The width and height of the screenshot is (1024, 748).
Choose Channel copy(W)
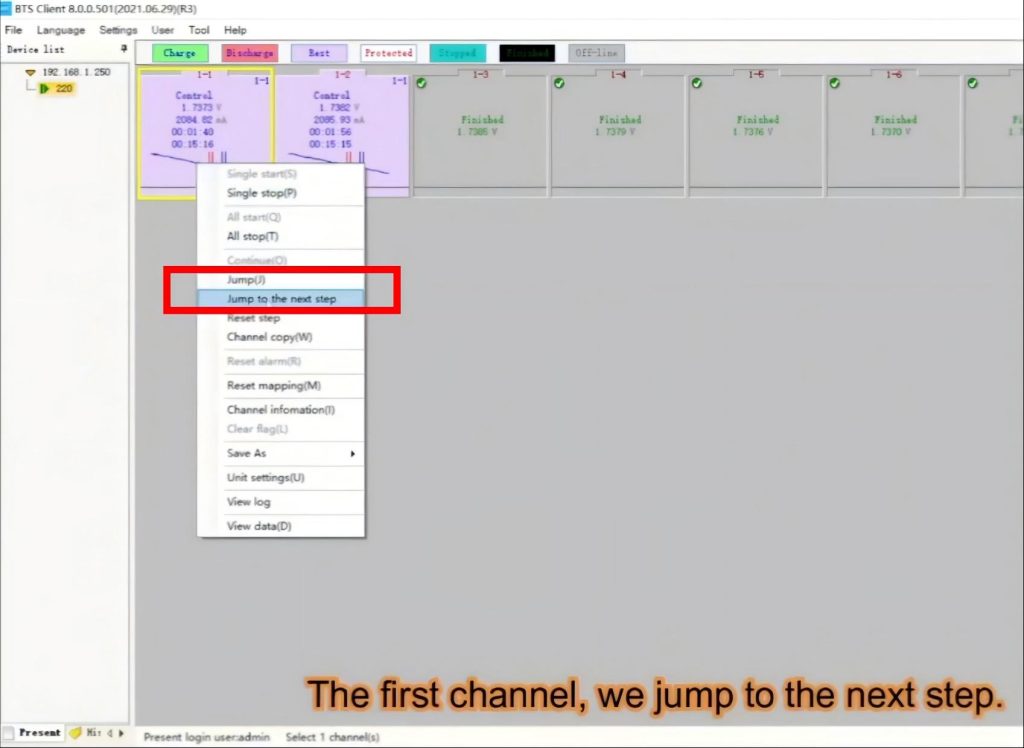(281, 337)
